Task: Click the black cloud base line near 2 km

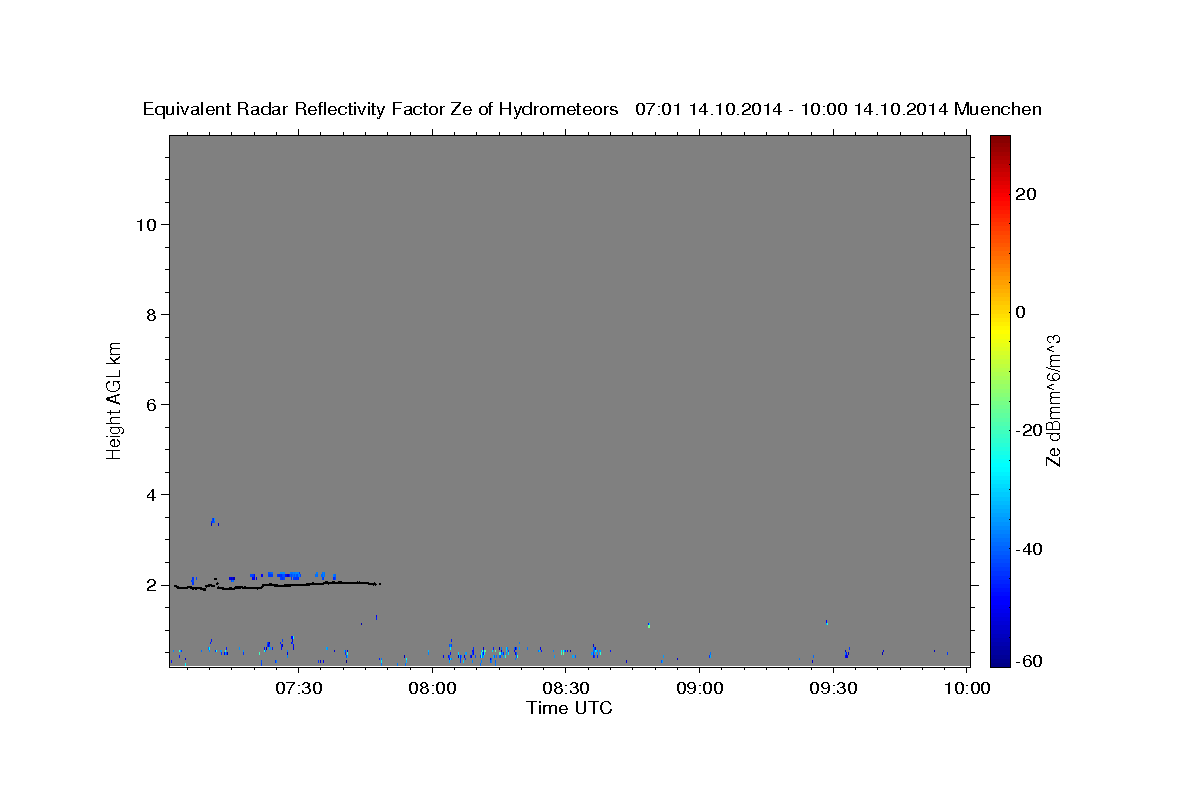Action: pyautogui.click(x=277, y=585)
